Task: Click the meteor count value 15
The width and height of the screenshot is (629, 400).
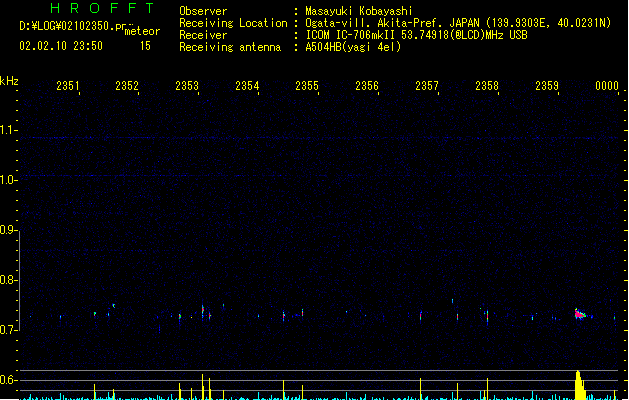Action: pos(145,46)
